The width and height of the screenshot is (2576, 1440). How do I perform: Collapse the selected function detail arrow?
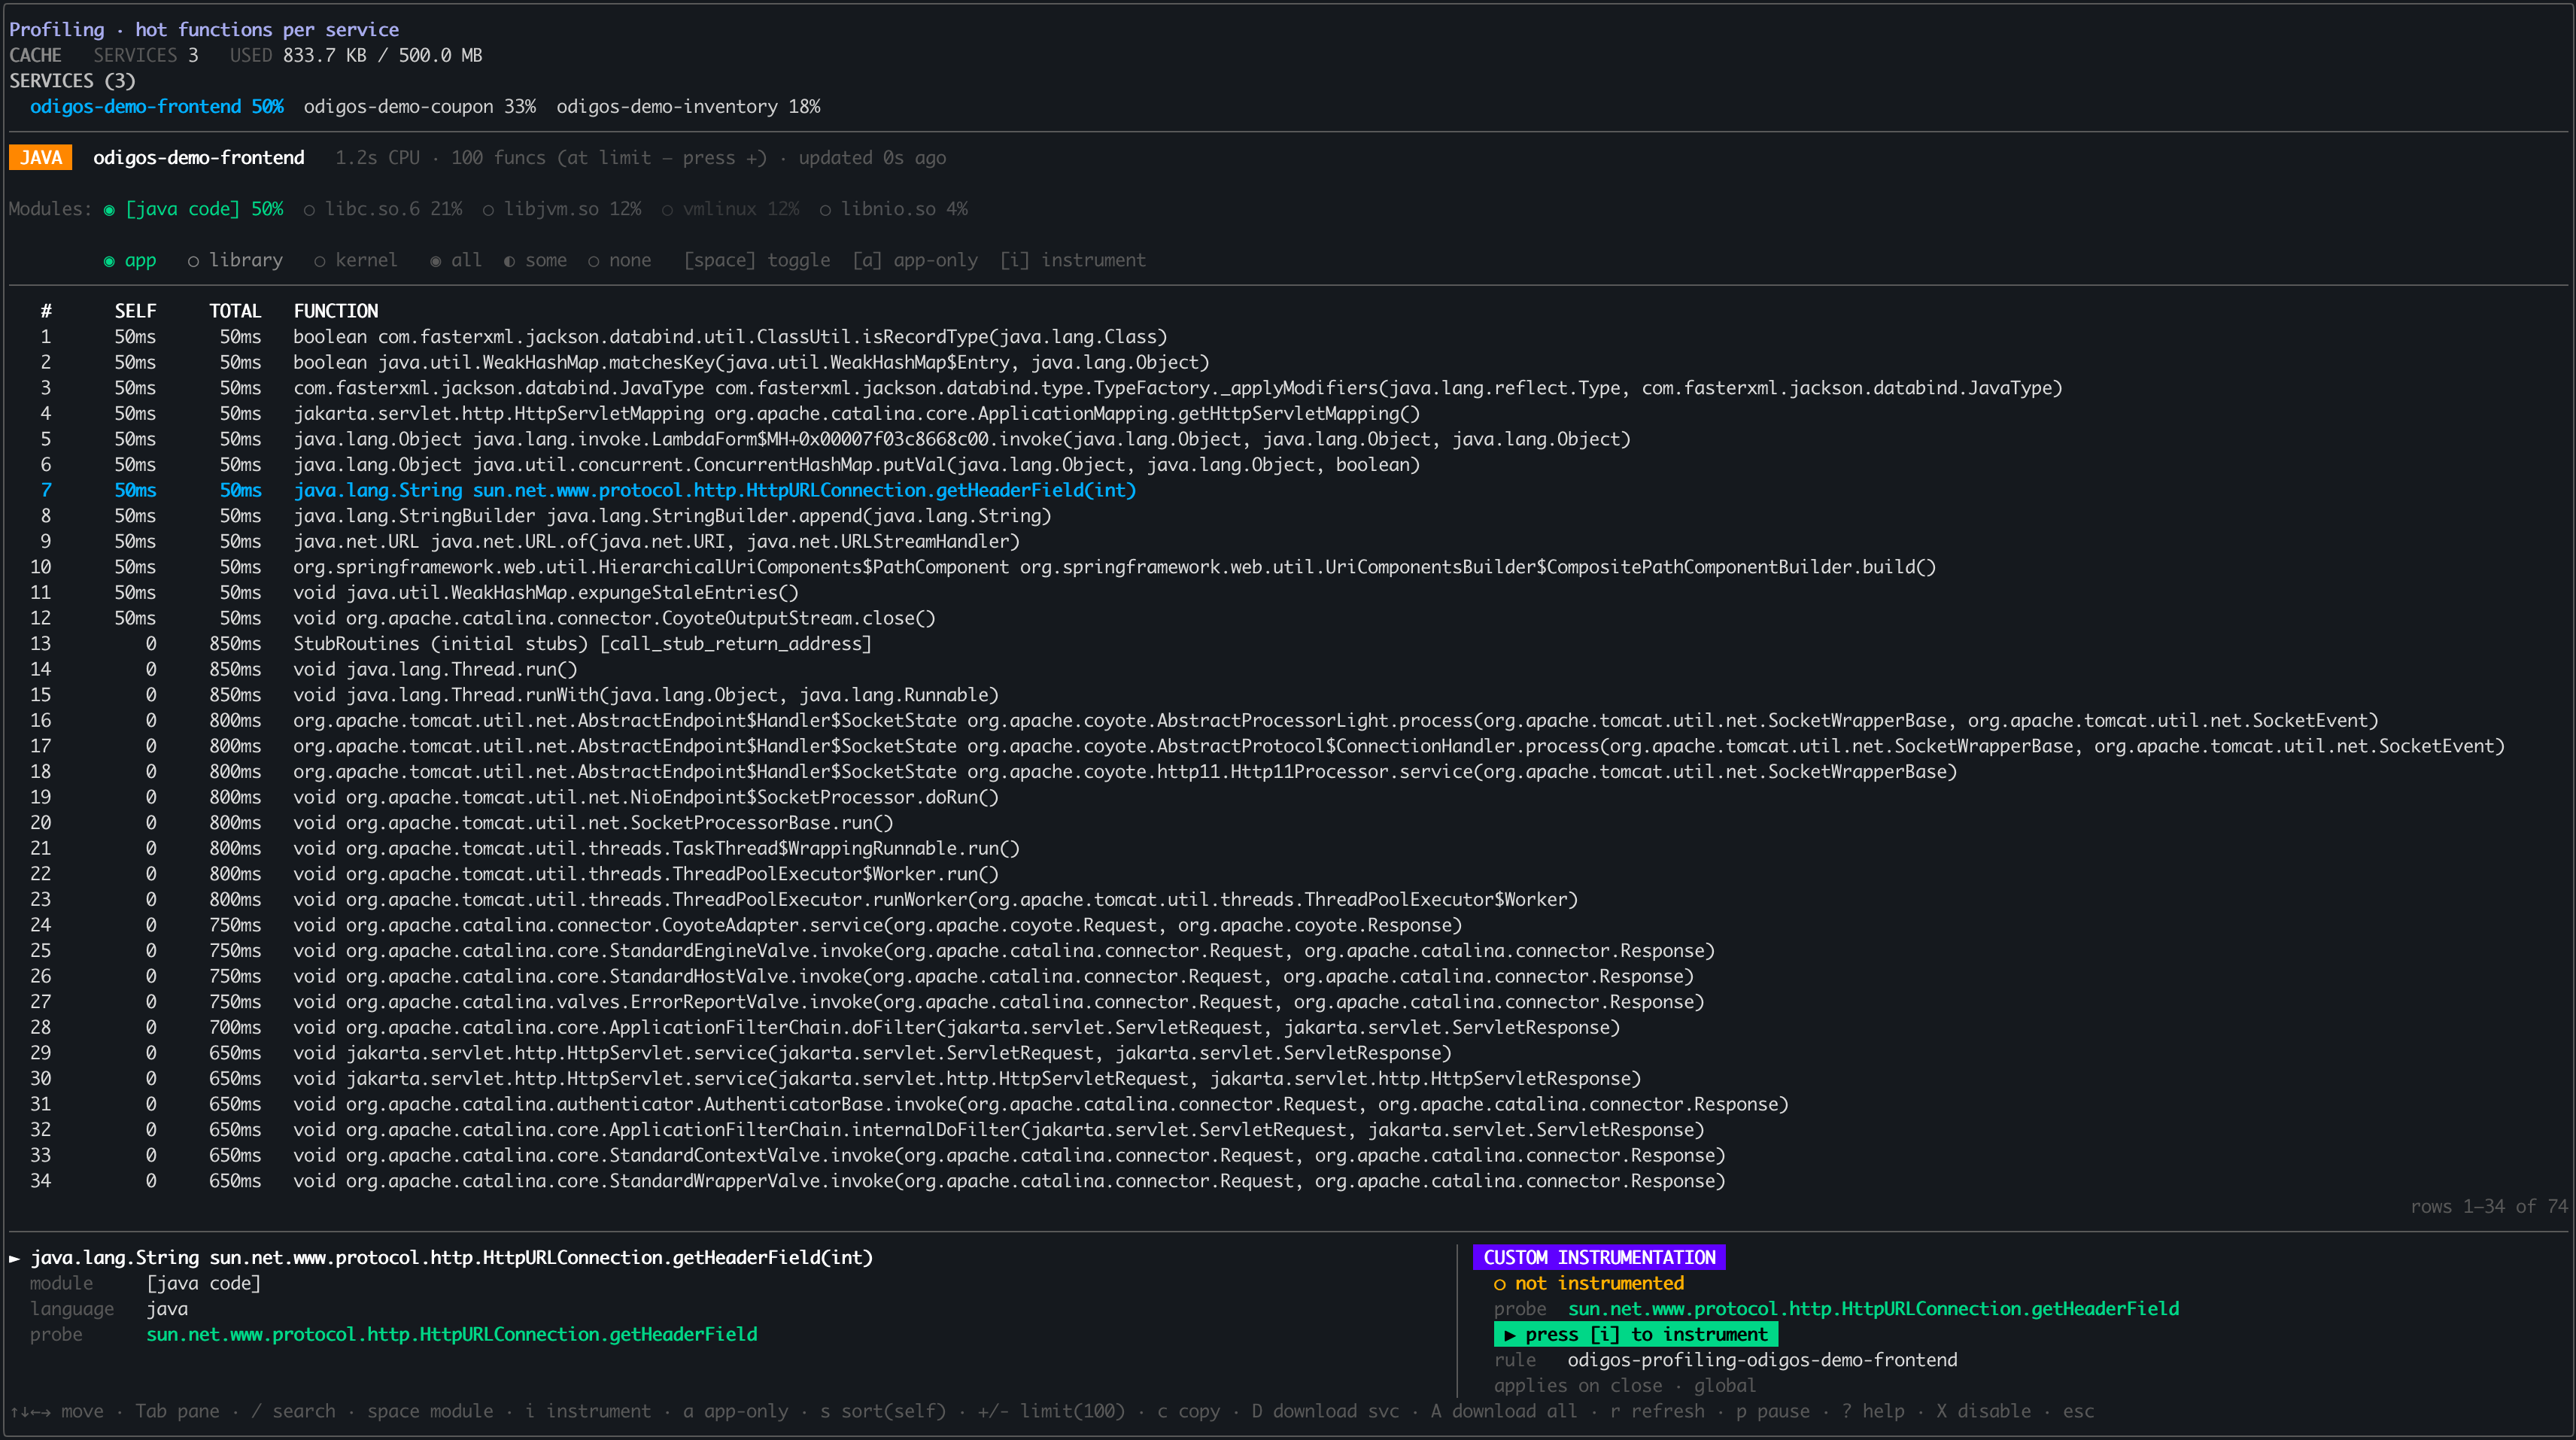(15, 1258)
